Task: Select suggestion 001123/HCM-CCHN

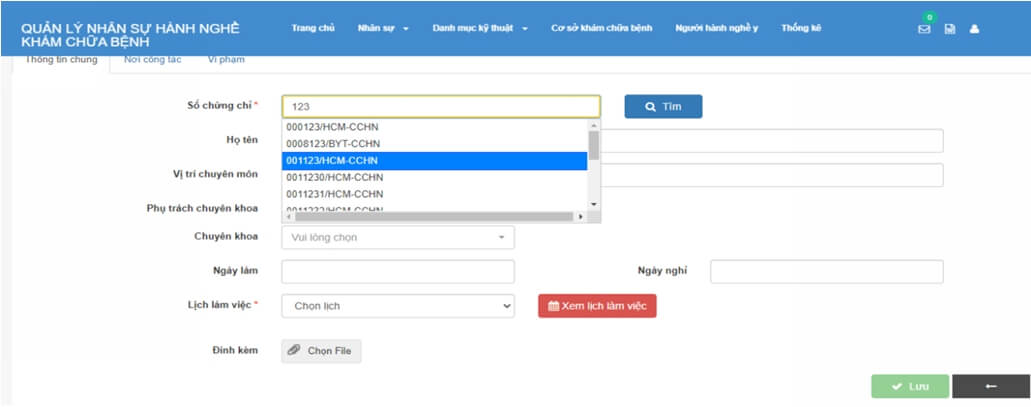Action: coord(434,161)
